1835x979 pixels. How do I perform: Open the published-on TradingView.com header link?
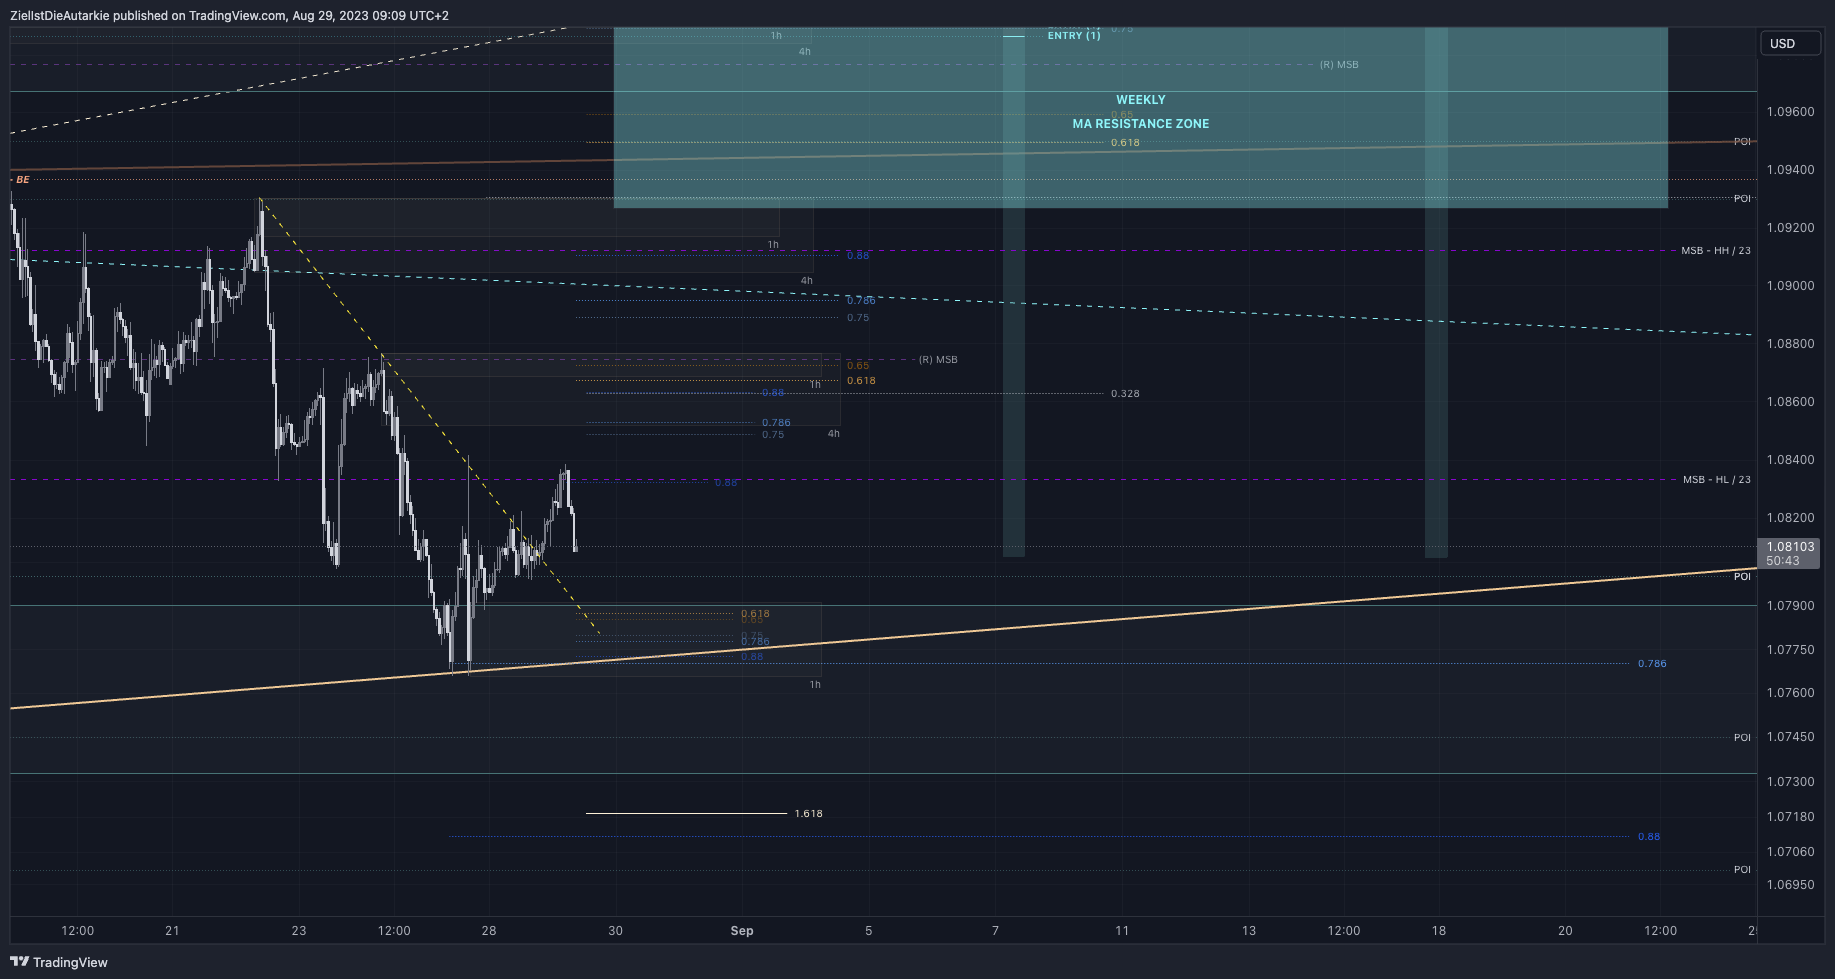[229, 15]
